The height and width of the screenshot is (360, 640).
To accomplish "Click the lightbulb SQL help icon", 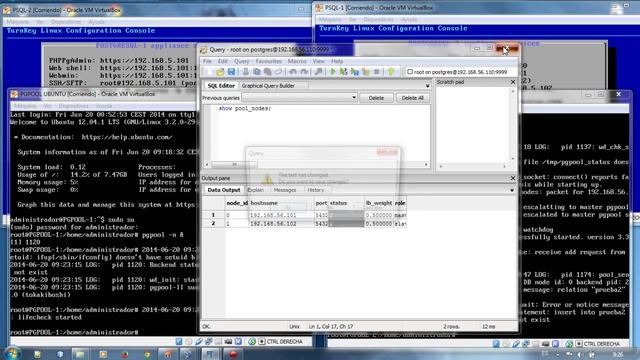I will click(391, 72).
